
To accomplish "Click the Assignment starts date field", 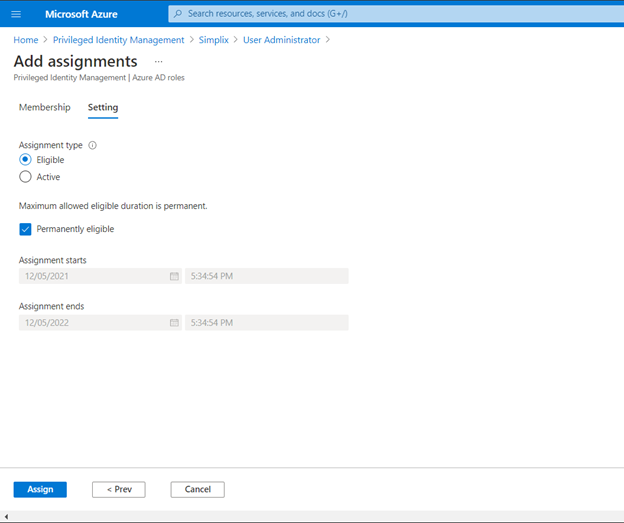I will pyautogui.click(x=100, y=276).
